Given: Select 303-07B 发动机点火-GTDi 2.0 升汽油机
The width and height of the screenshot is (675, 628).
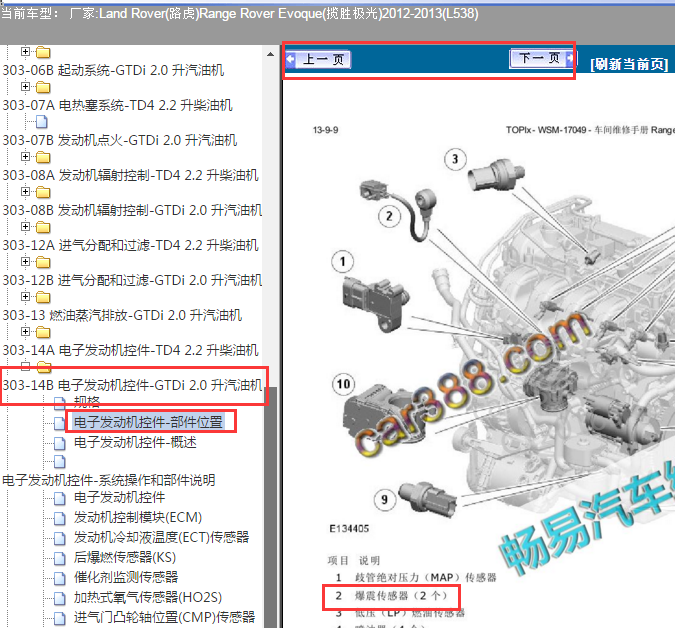Looking at the screenshot, I should (x=120, y=140).
